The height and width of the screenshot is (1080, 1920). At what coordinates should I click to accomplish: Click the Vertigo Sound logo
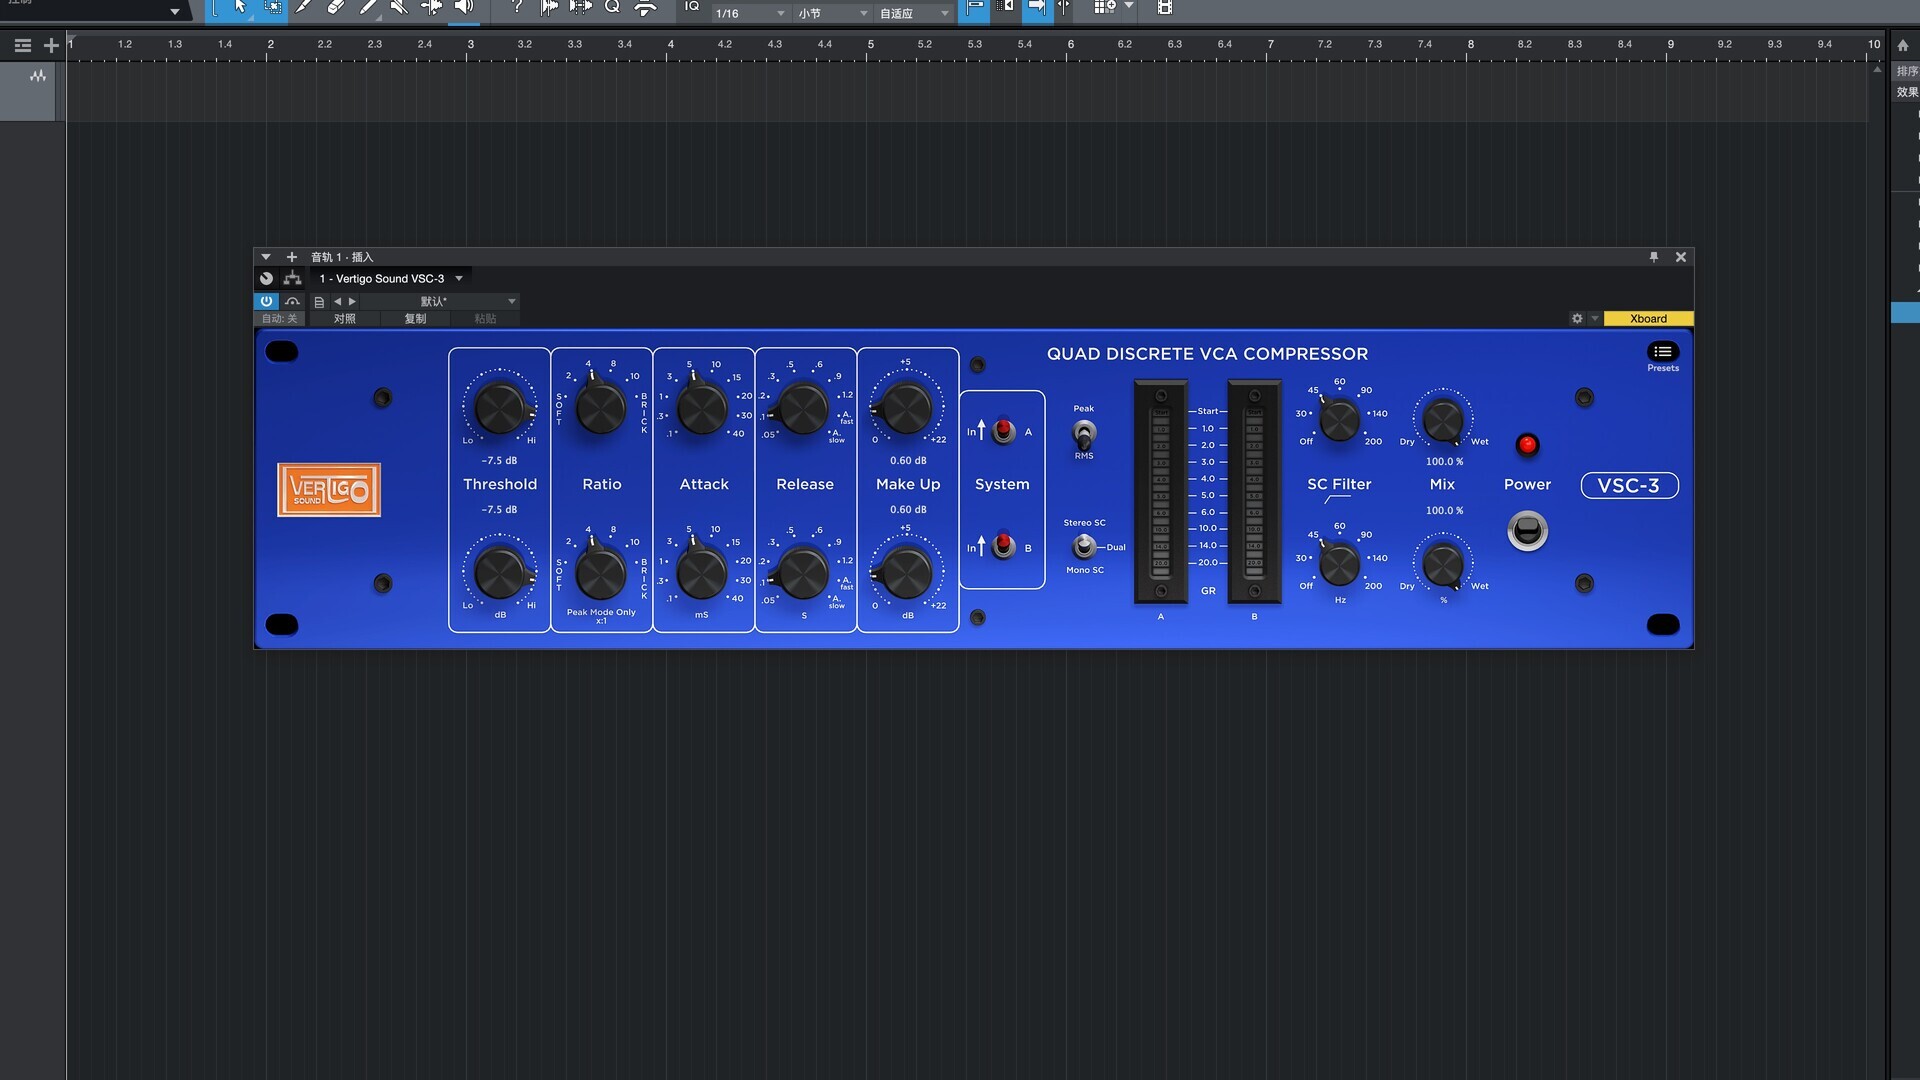click(x=329, y=490)
